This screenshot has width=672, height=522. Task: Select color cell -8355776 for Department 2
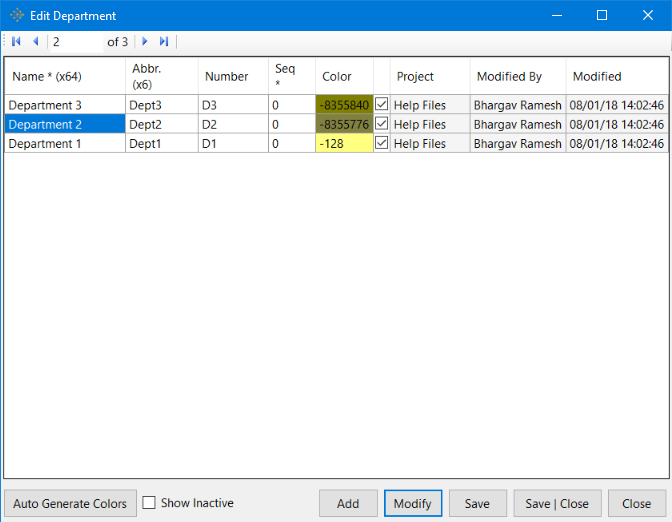[344, 124]
